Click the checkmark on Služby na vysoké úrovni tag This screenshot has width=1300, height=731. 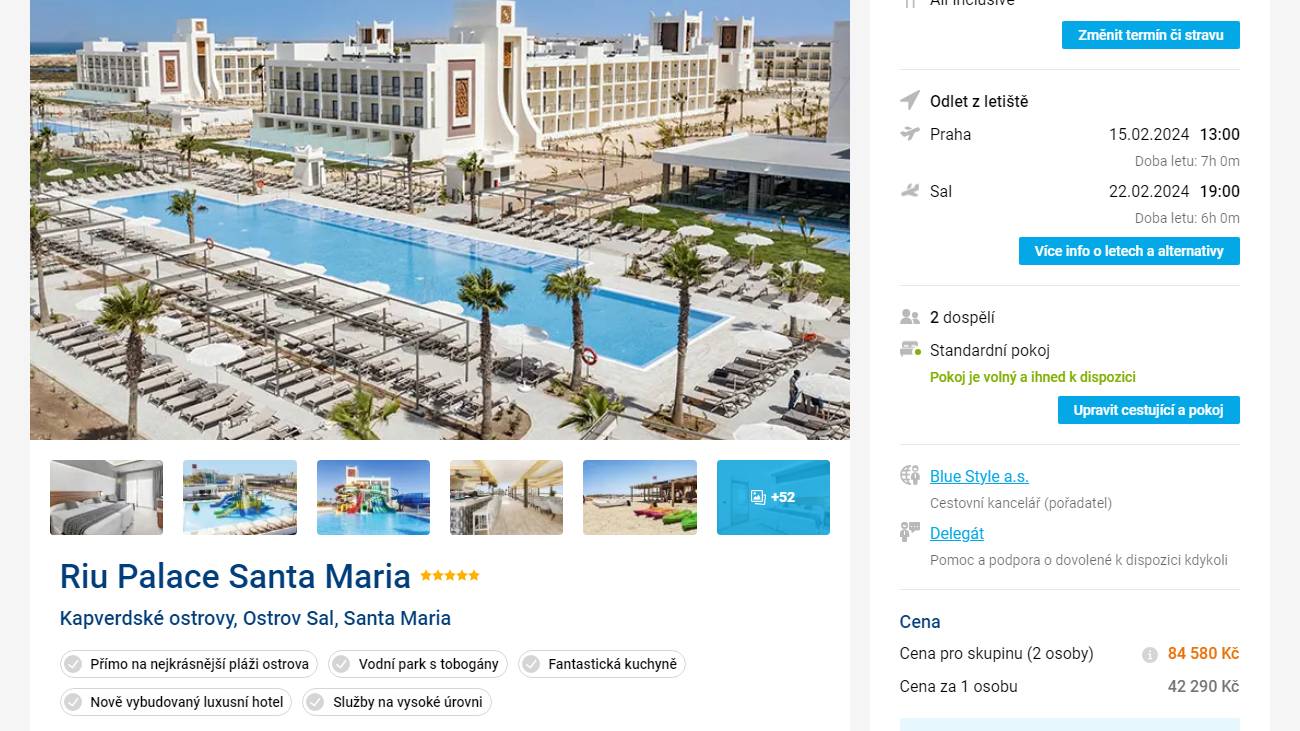coord(316,702)
